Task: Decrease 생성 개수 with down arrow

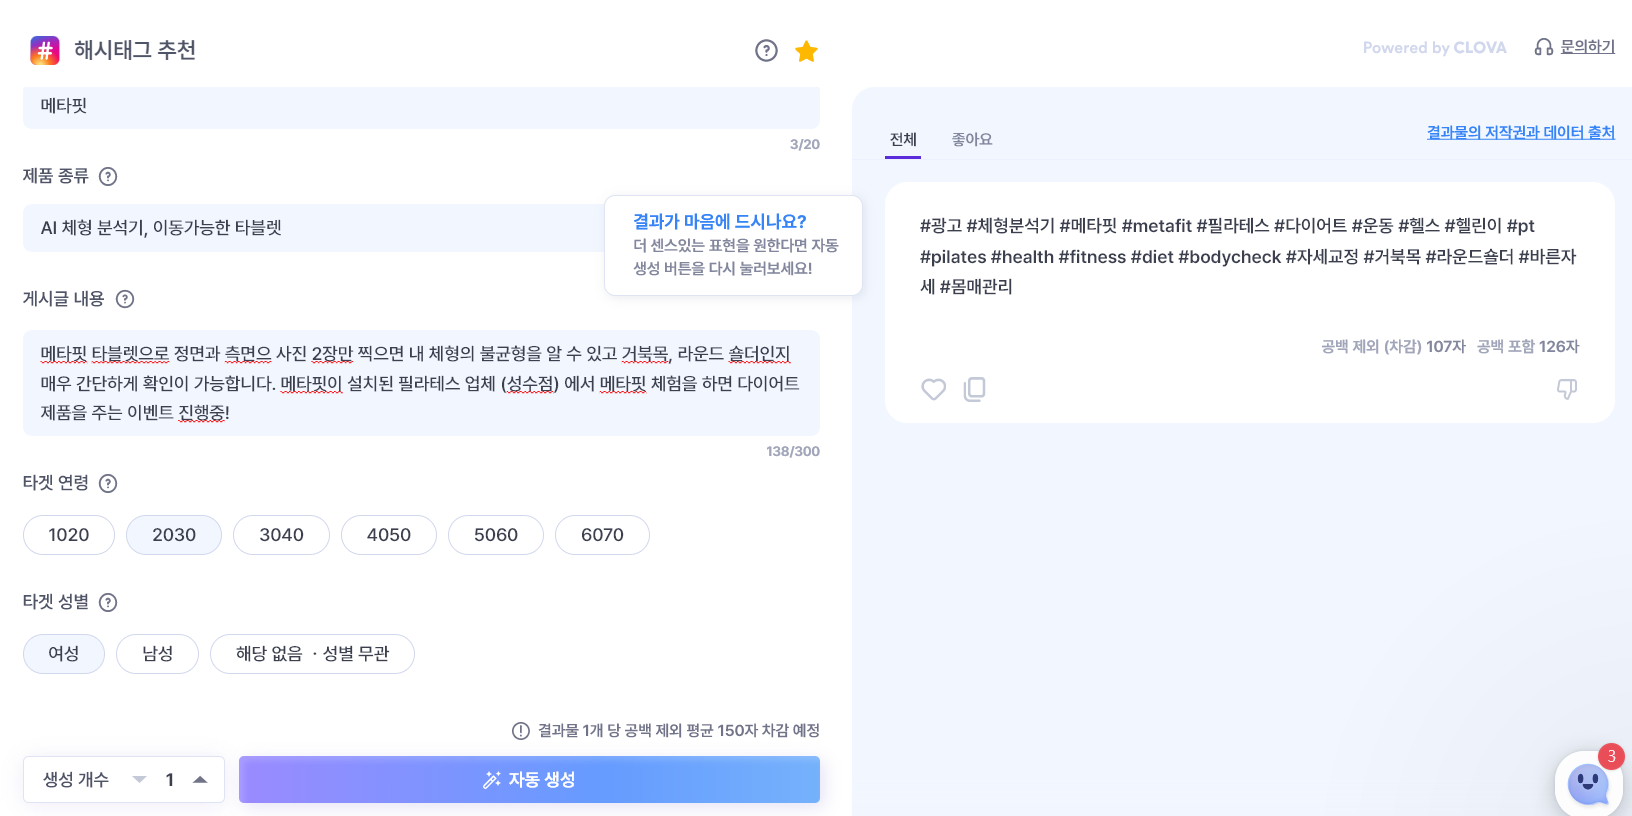Action: click(140, 780)
